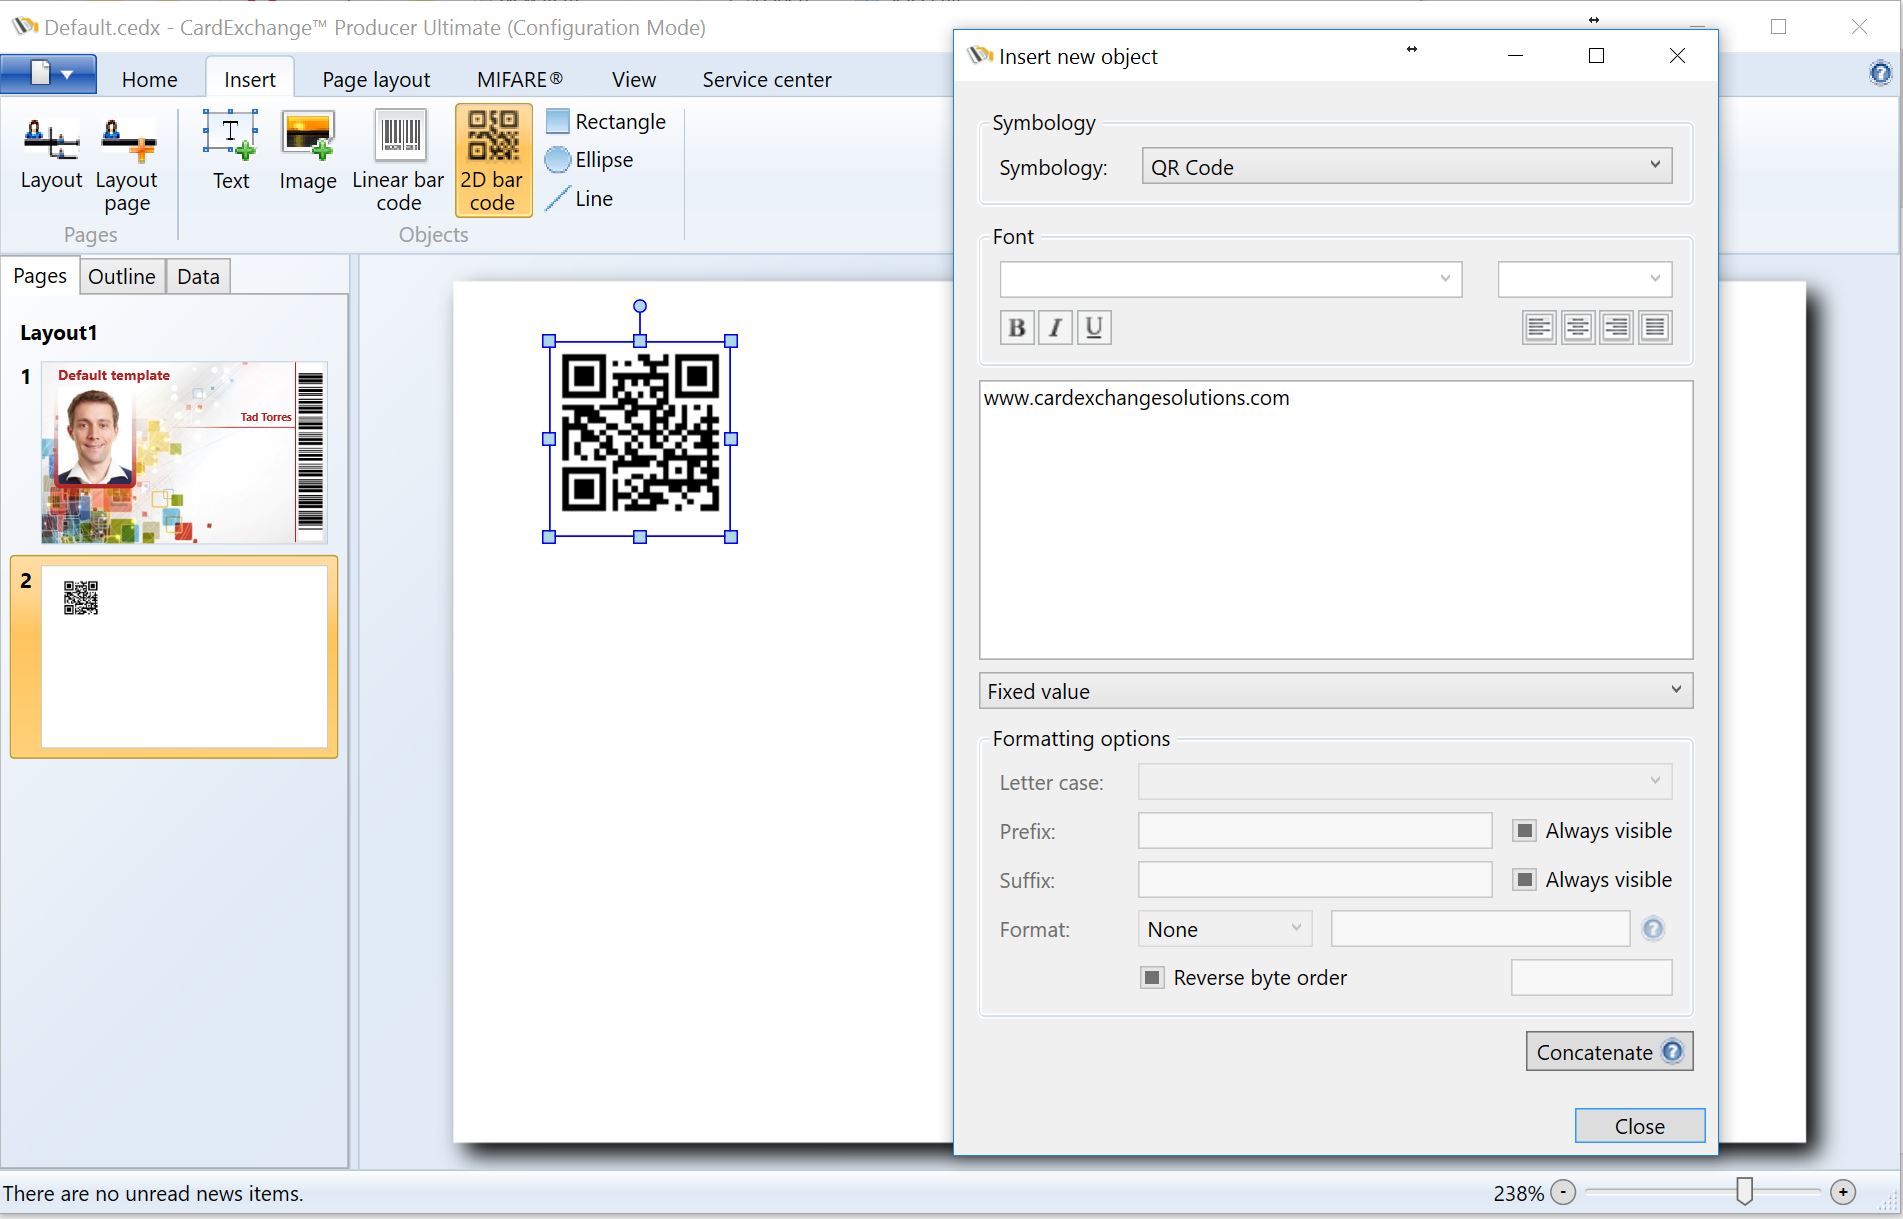The image size is (1903, 1219).
Task: Adjust the zoom slider handle
Action: click(1745, 1190)
